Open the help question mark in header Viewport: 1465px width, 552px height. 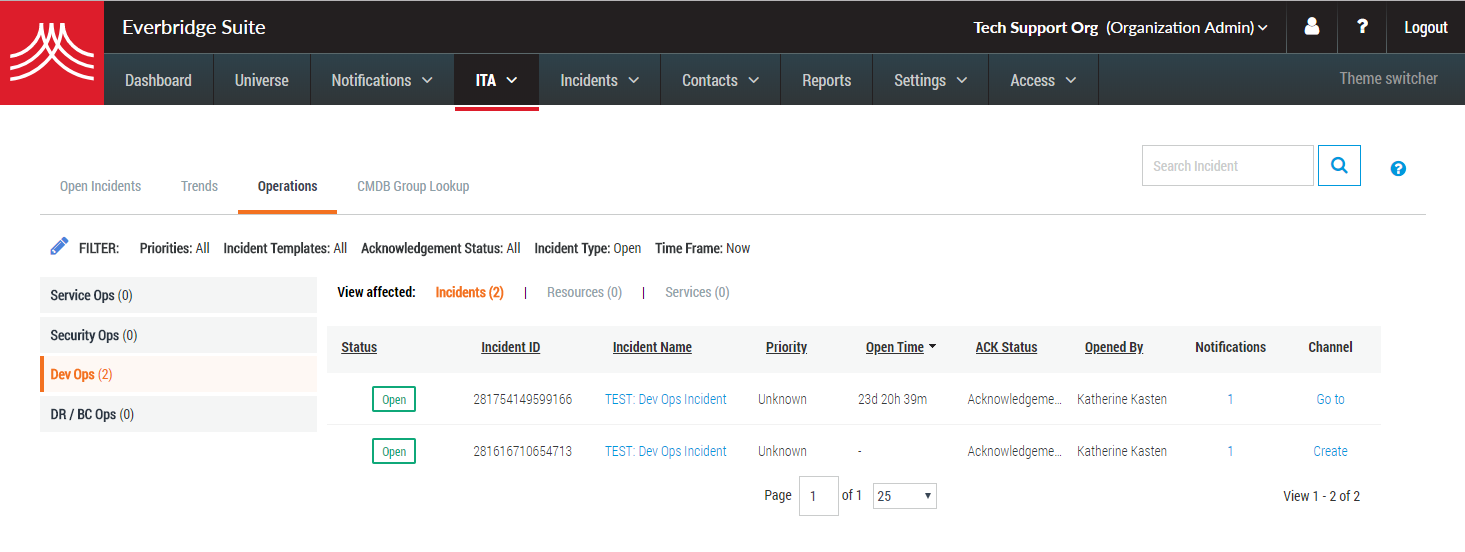(1362, 27)
